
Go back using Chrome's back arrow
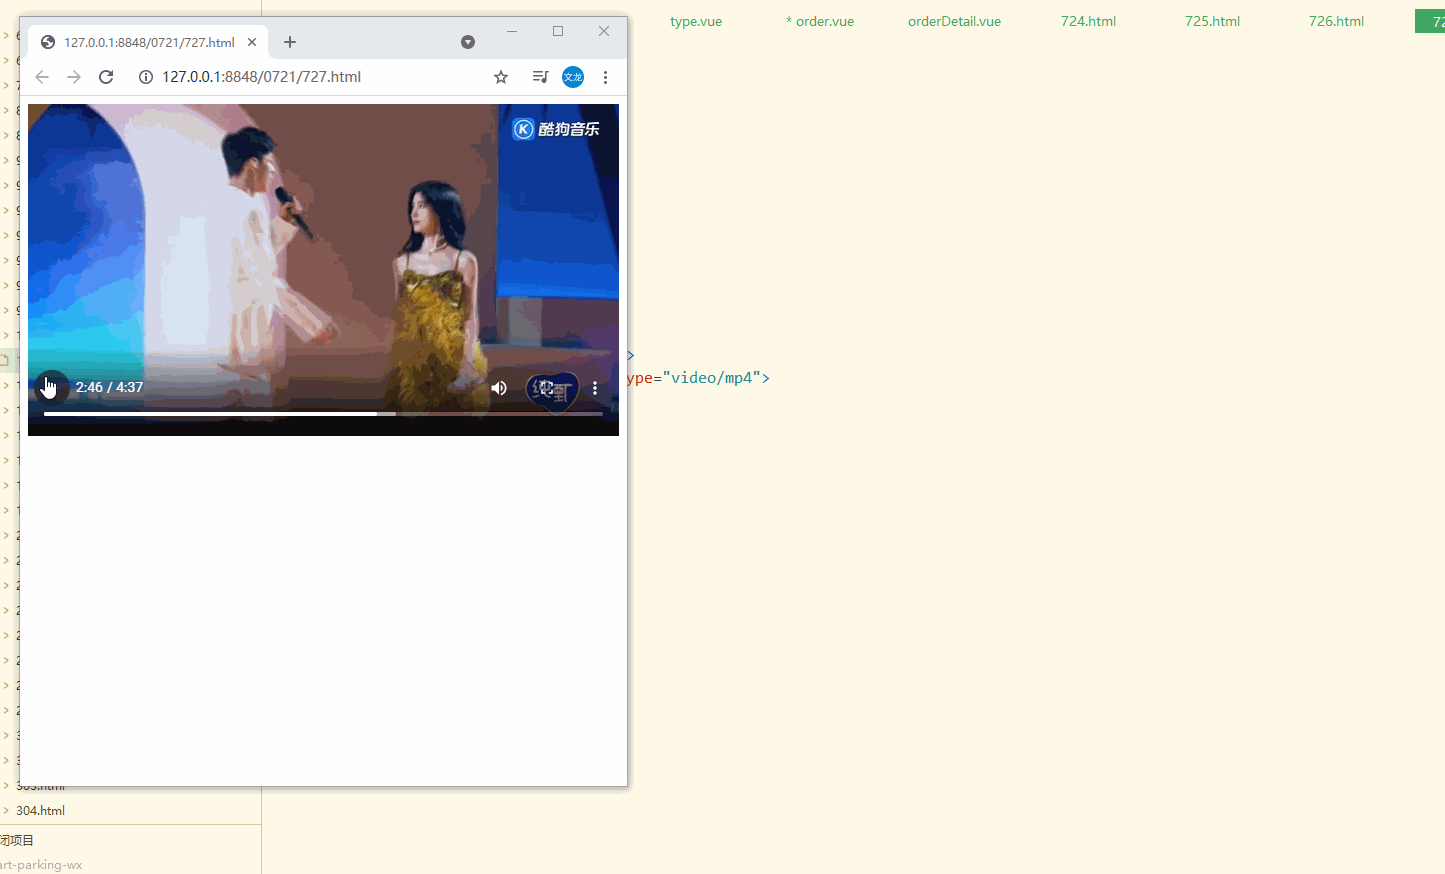(42, 77)
